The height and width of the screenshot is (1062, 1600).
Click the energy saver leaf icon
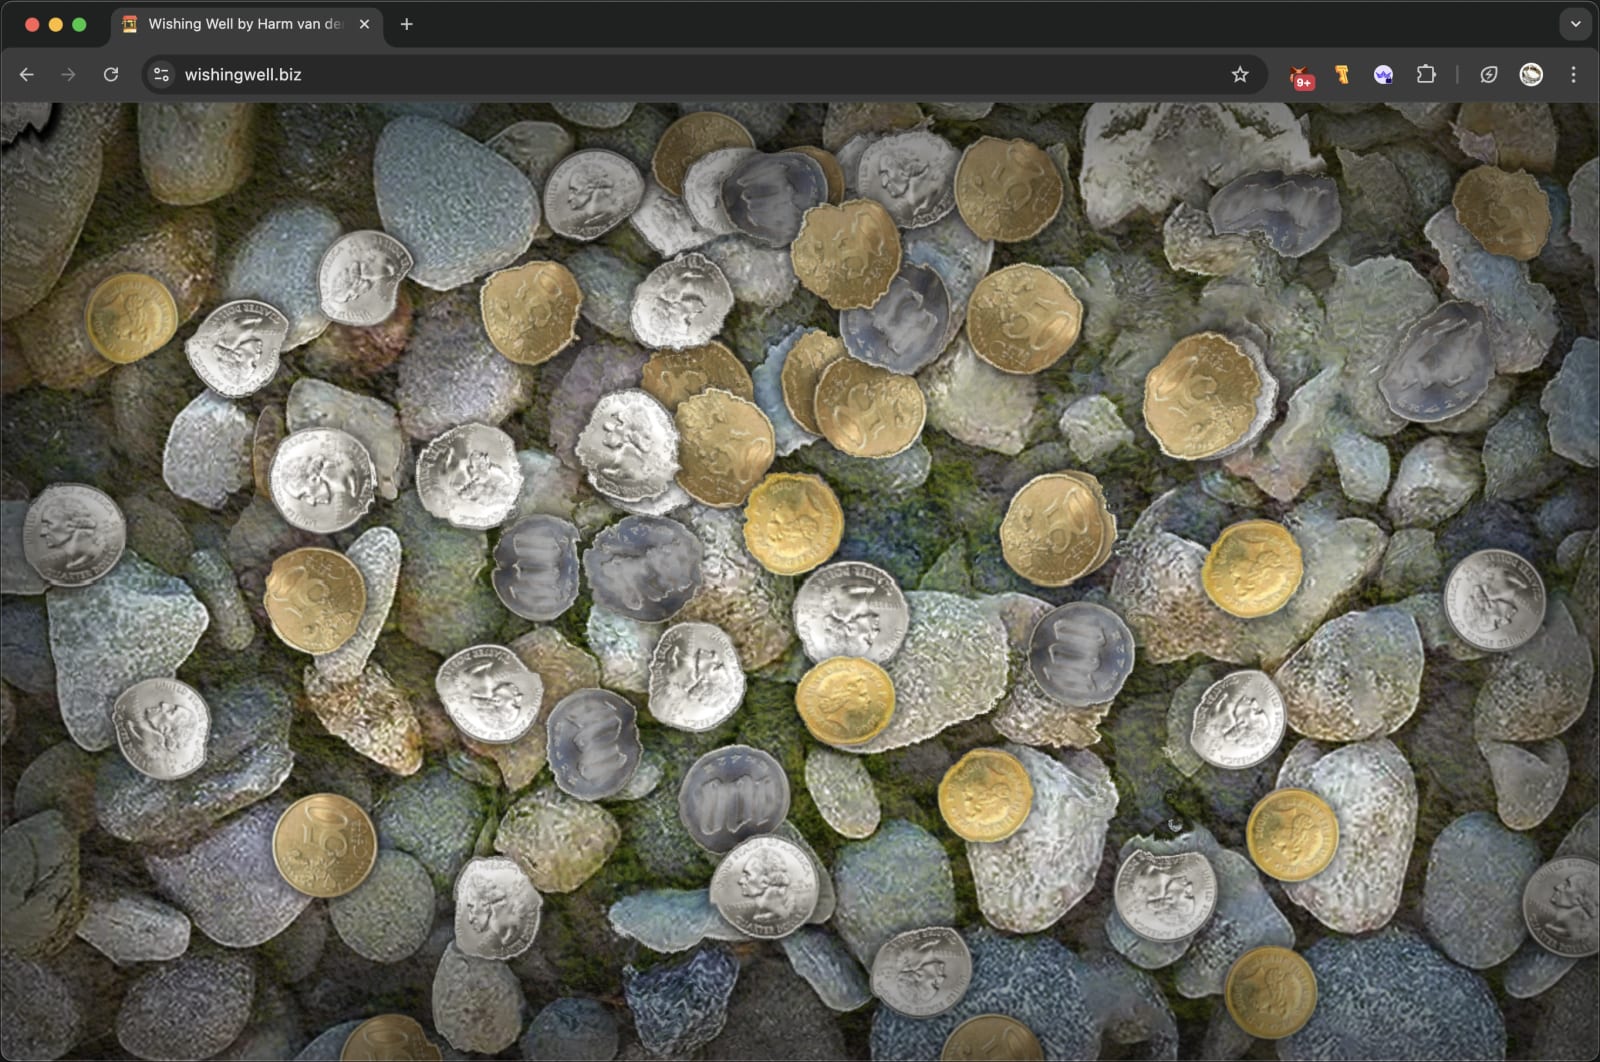pos(1489,75)
